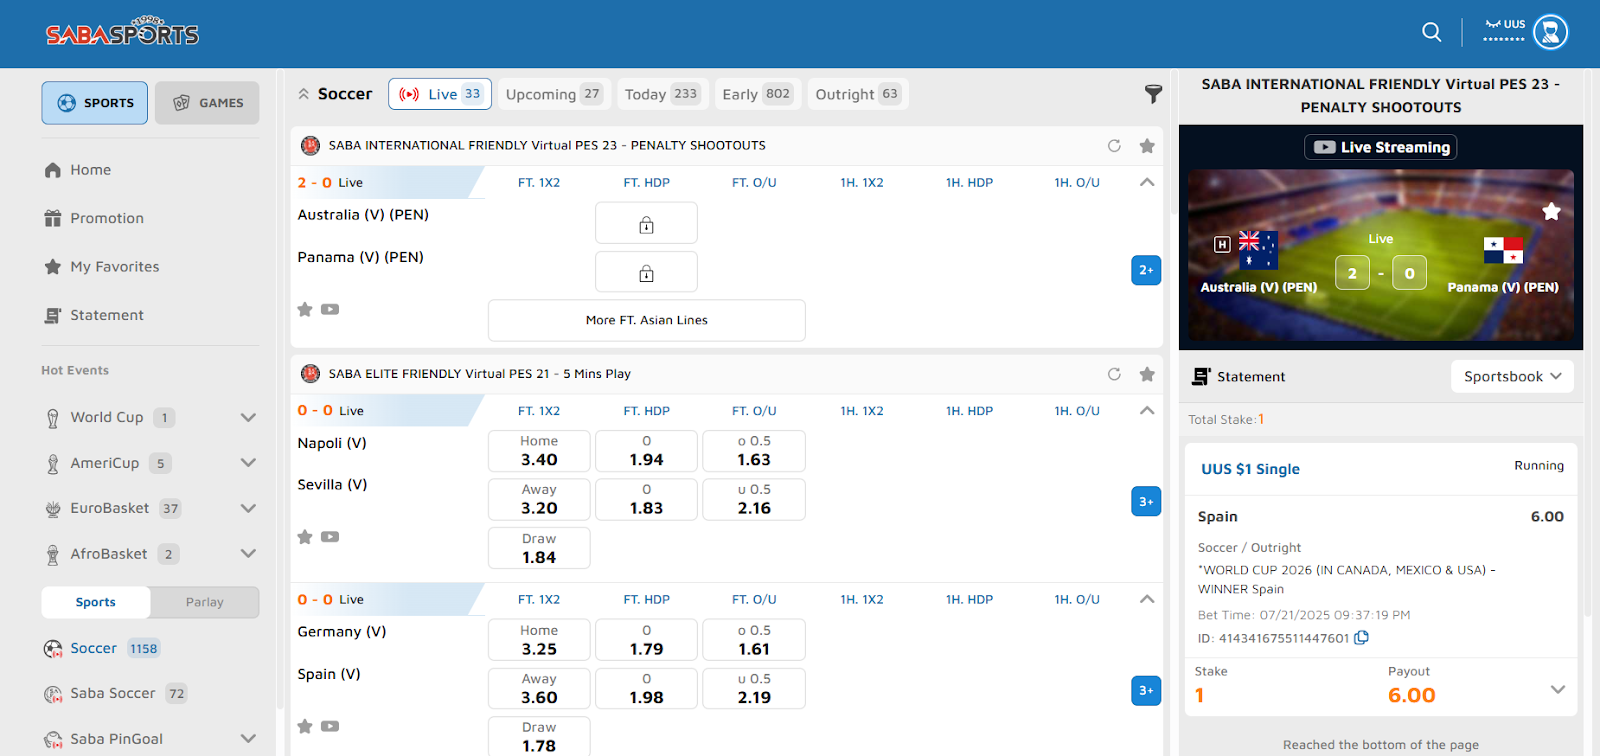Click the GAMES button
Viewport: 1600px width, 756px height.
click(x=207, y=103)
